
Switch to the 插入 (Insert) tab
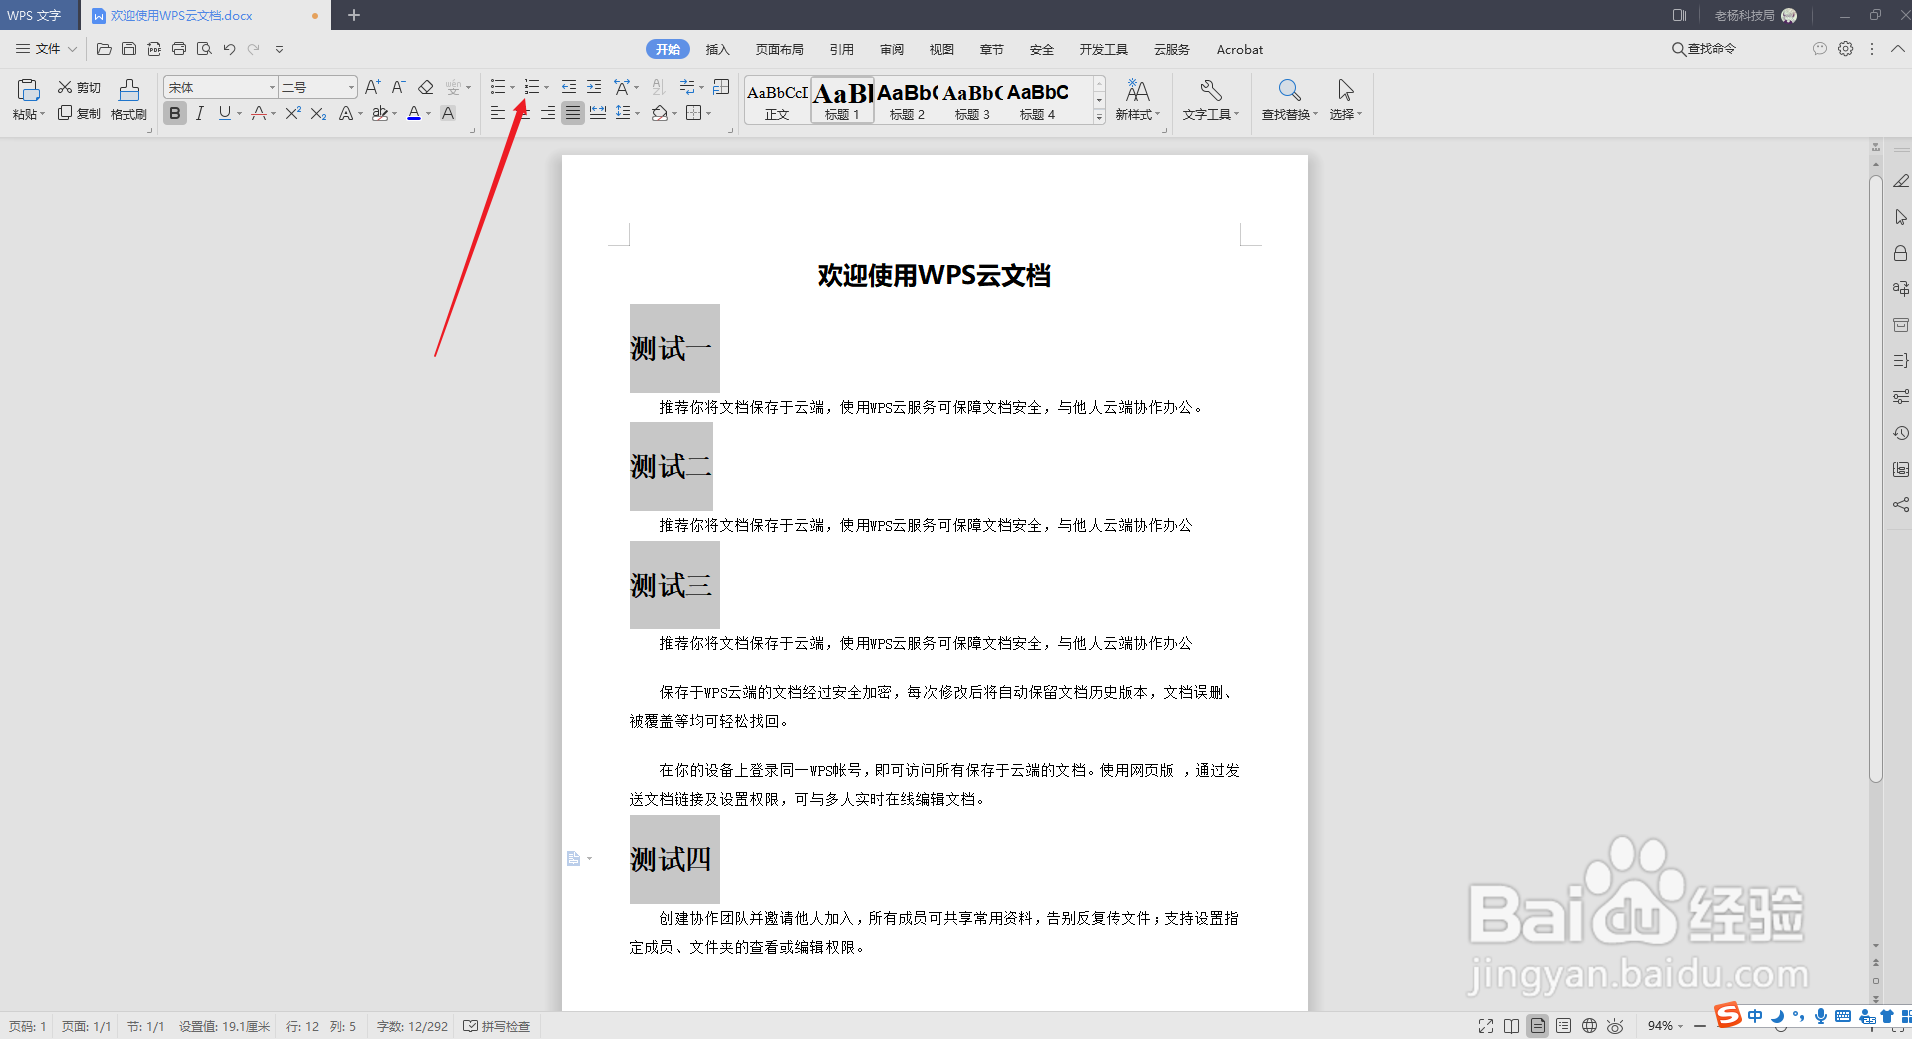tap(717, 49)
